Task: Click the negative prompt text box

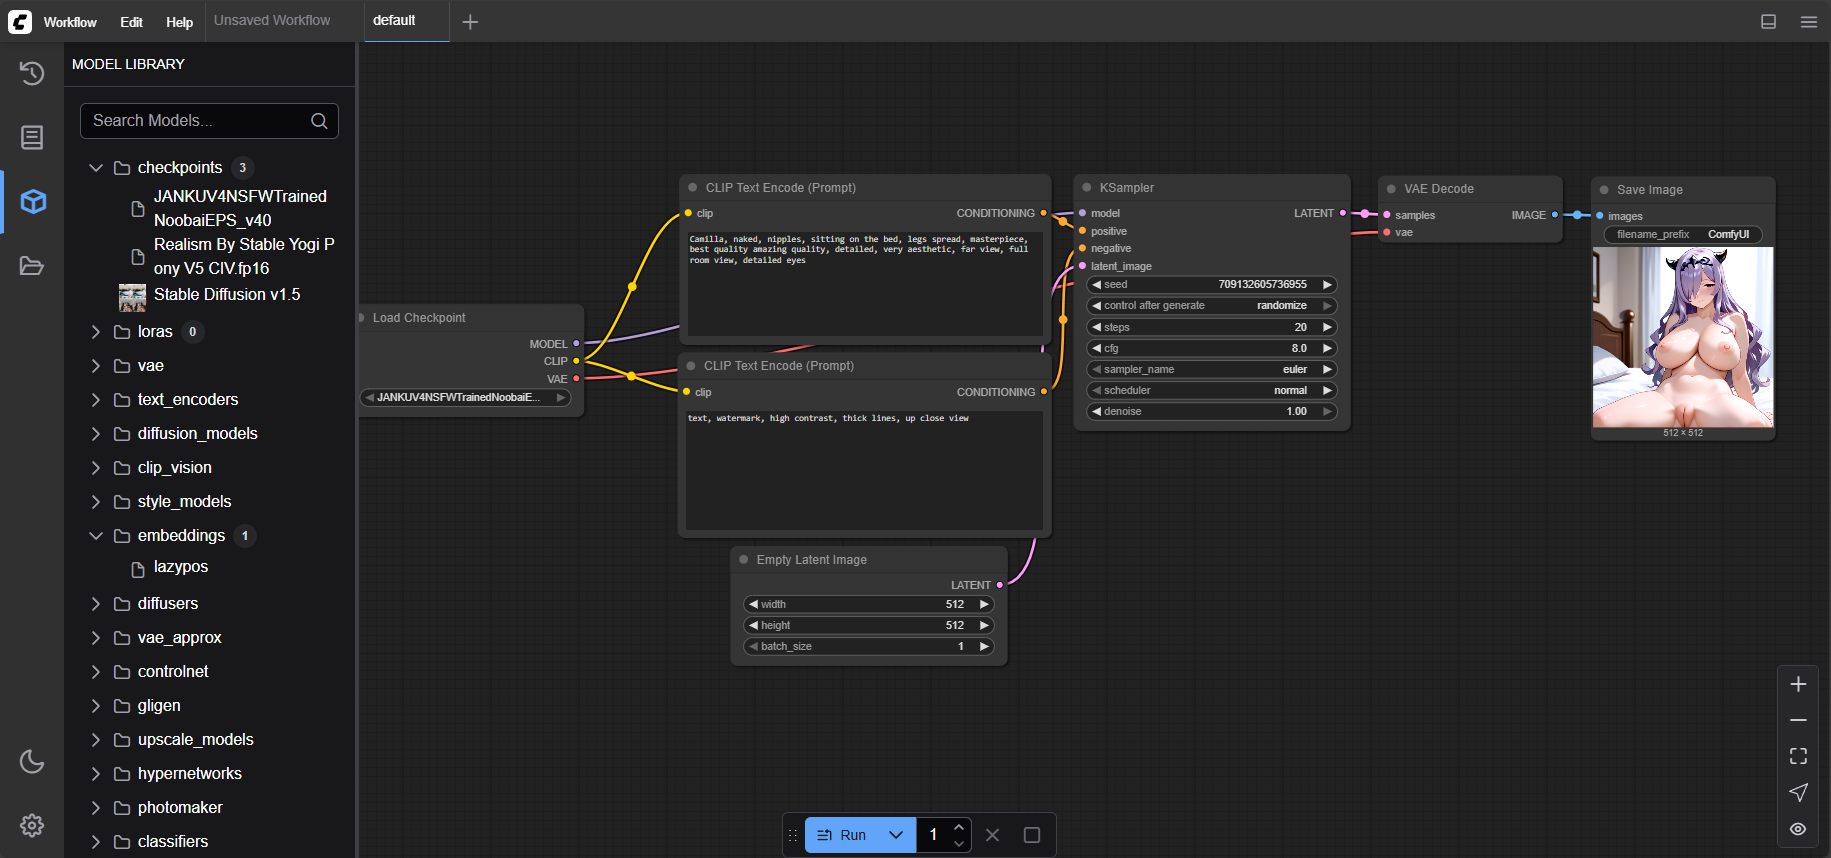Action: pyautogui.click(x=865, y=469)
